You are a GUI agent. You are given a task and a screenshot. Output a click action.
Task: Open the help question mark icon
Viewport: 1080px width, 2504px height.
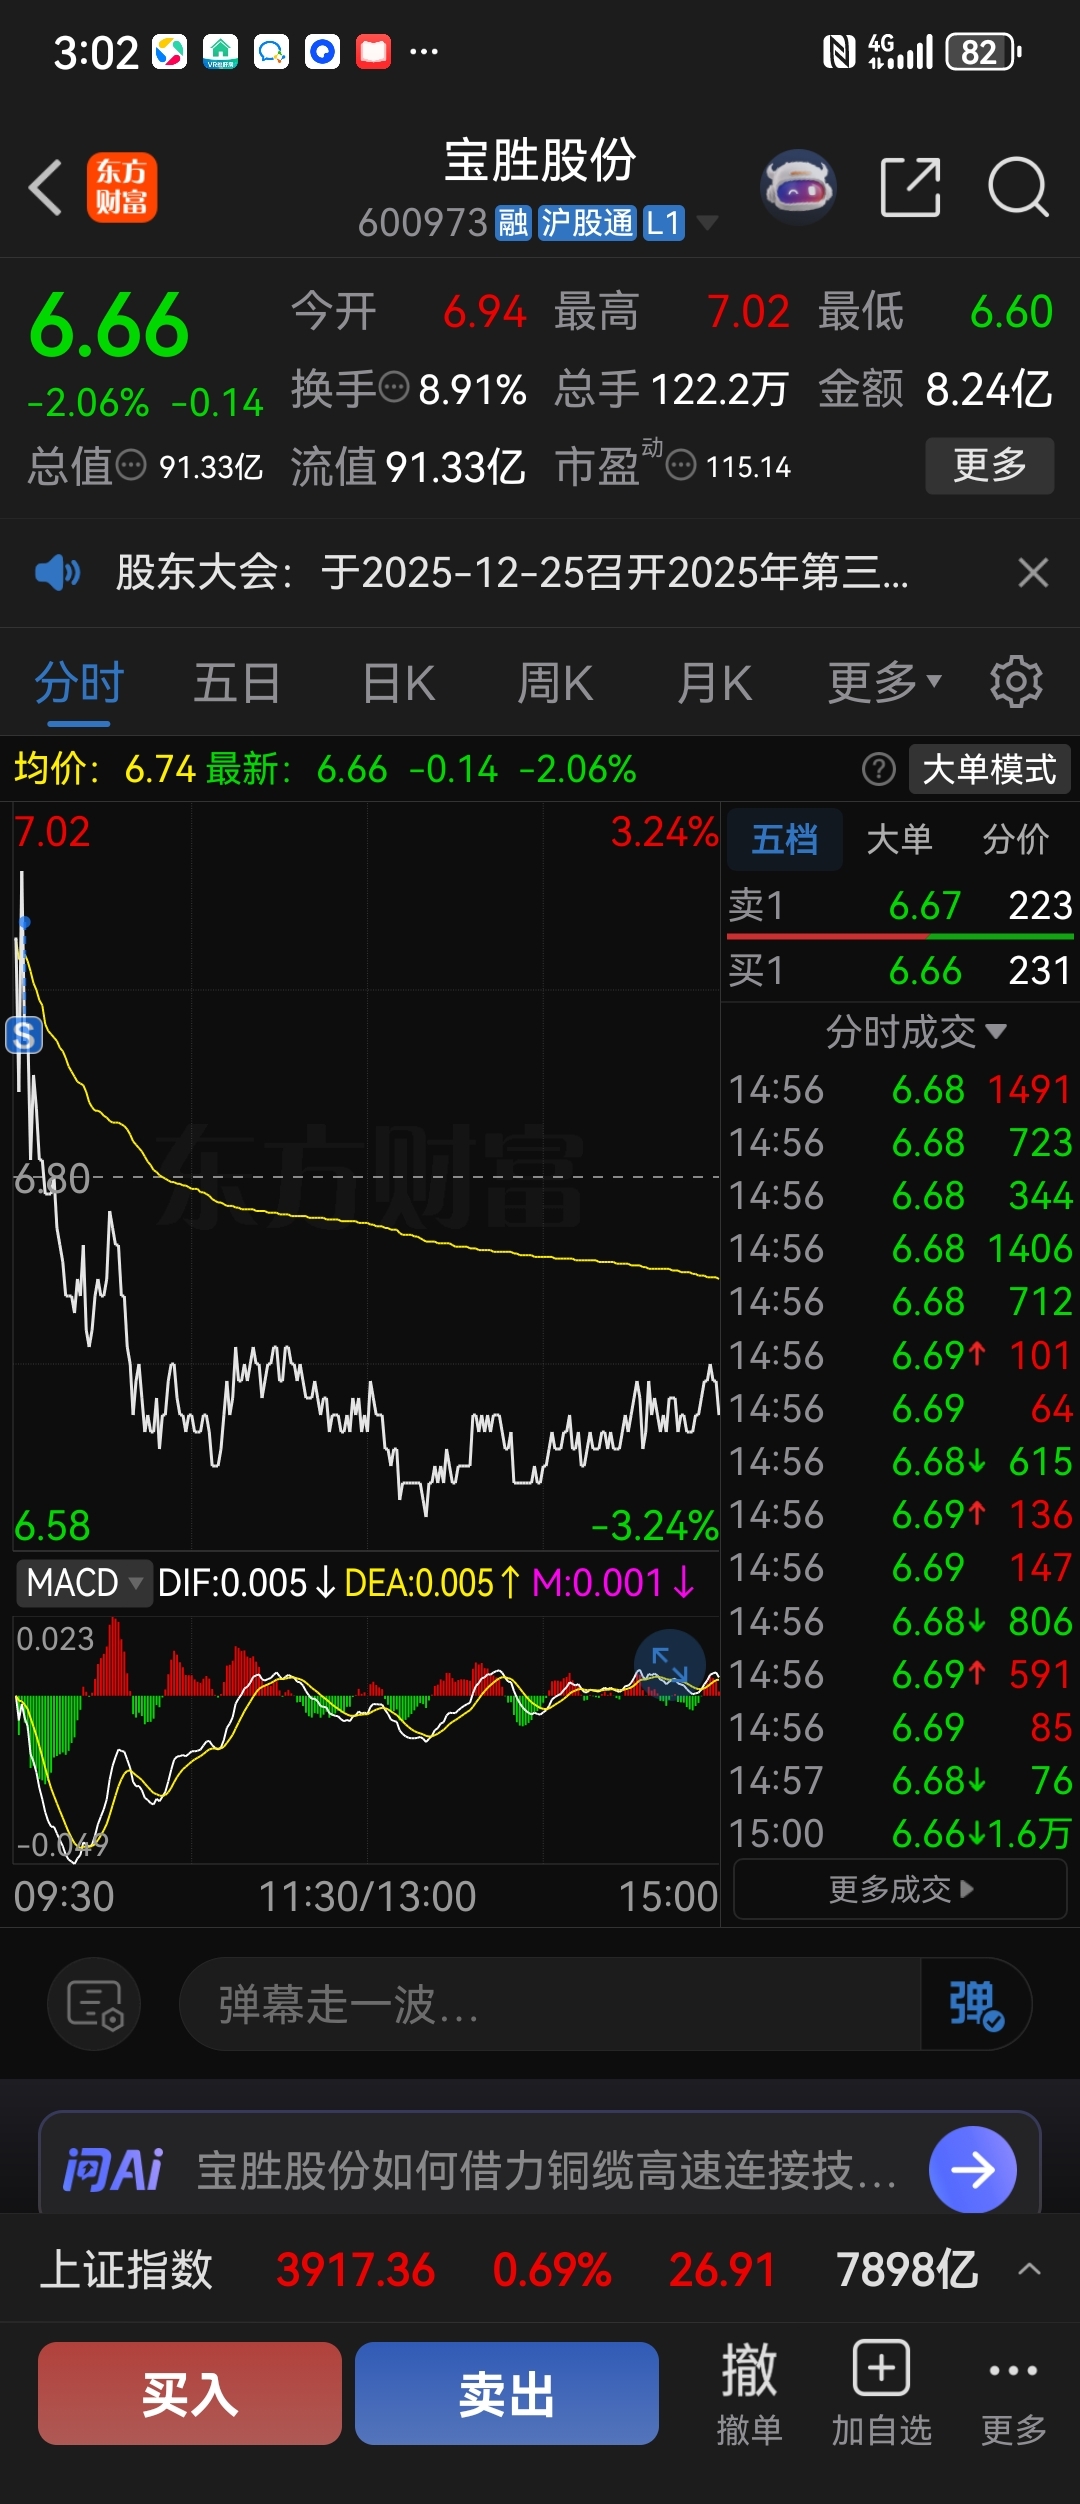click(878, 769)
